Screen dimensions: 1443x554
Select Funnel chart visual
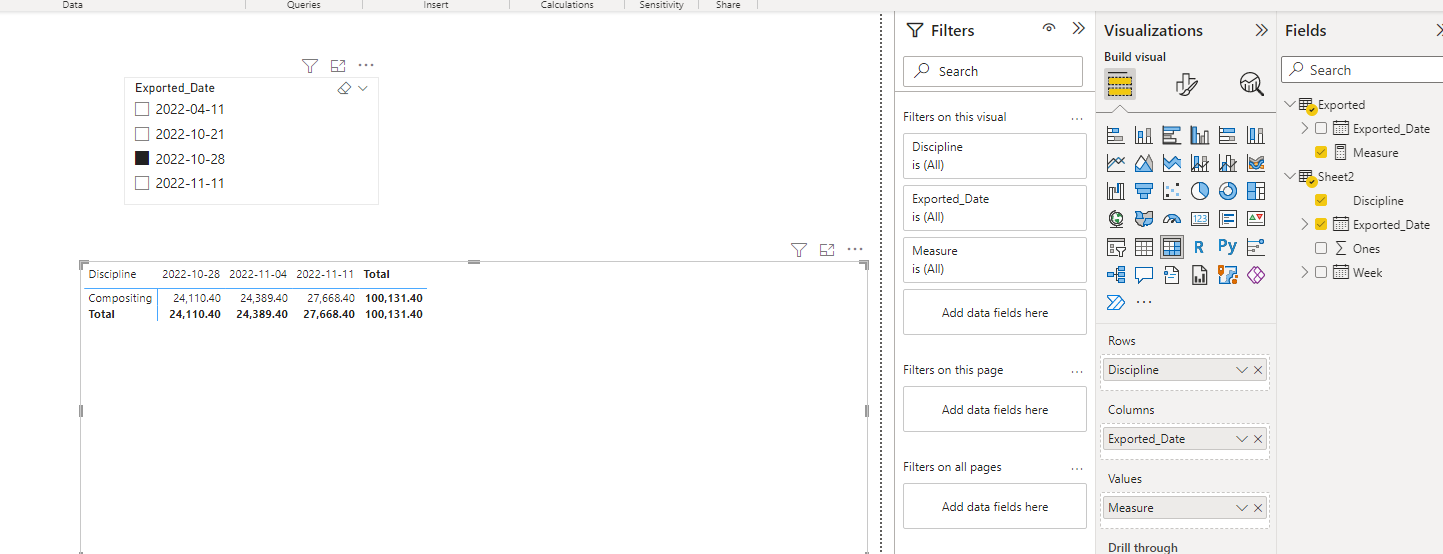(1144, 191)
